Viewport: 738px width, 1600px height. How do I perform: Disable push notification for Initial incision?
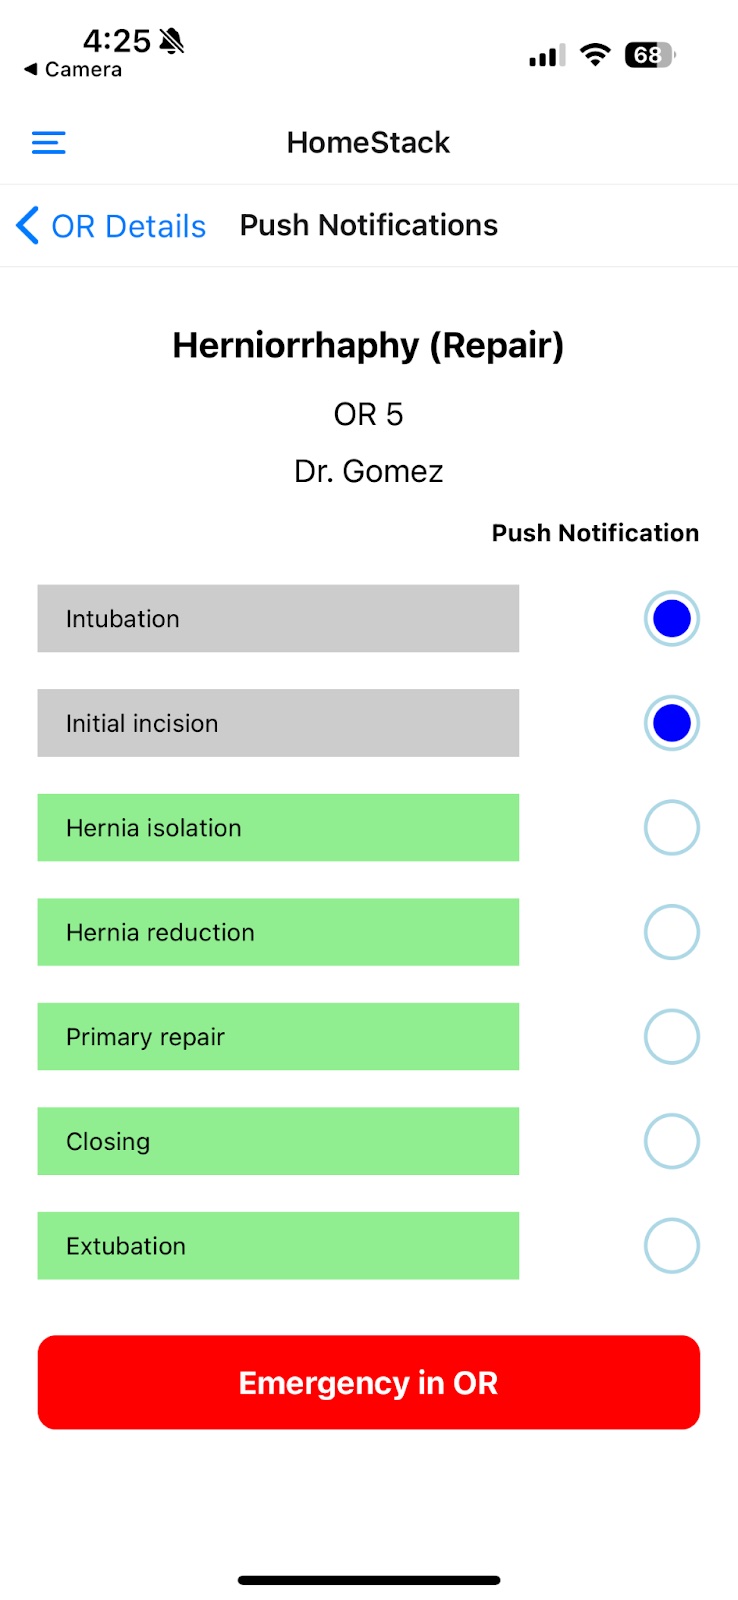[x=671, y=723]
